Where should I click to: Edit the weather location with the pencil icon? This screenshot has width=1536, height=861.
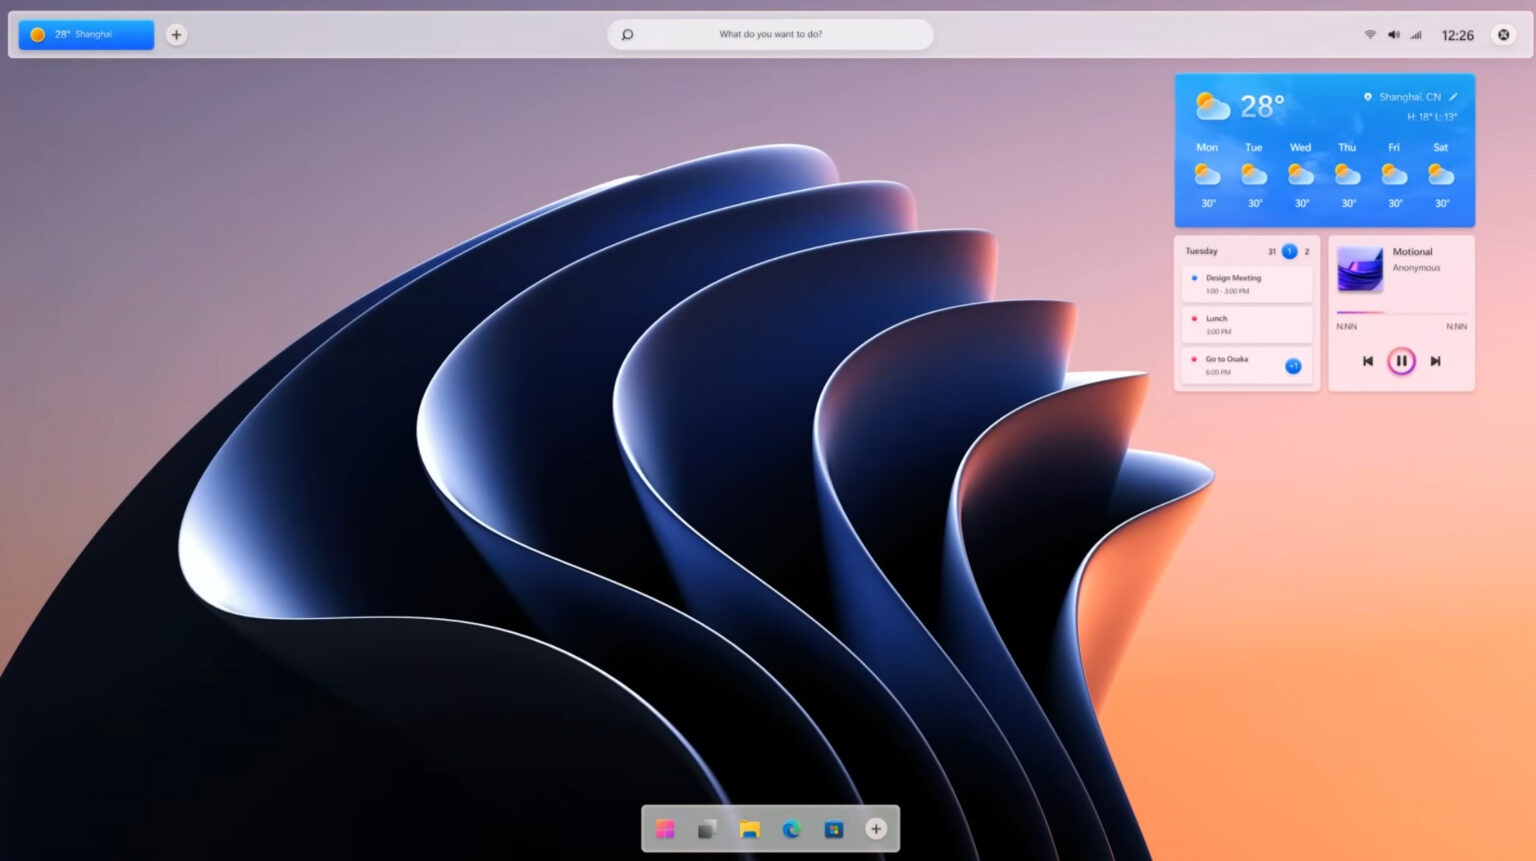click(x=1455, y=96)
